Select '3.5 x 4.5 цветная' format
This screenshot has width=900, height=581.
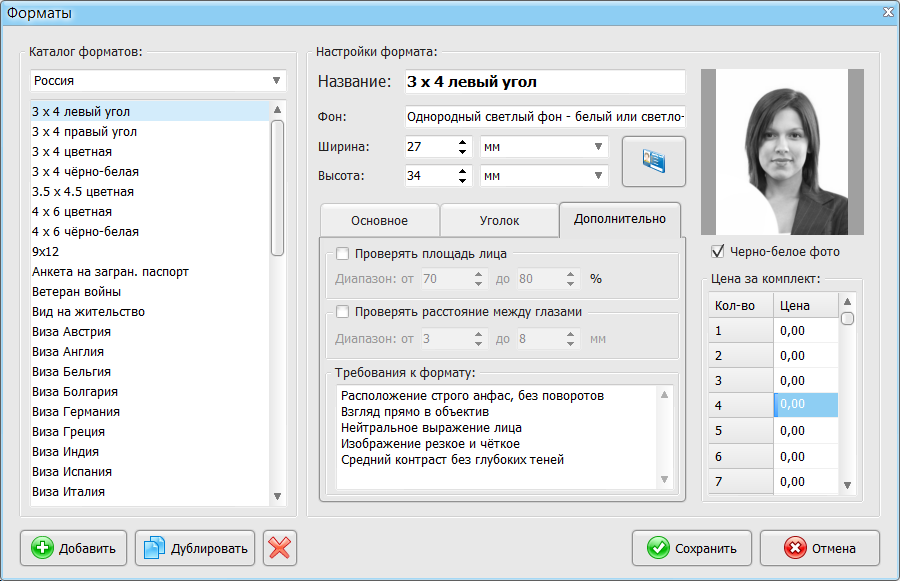(x=150, y=192)
